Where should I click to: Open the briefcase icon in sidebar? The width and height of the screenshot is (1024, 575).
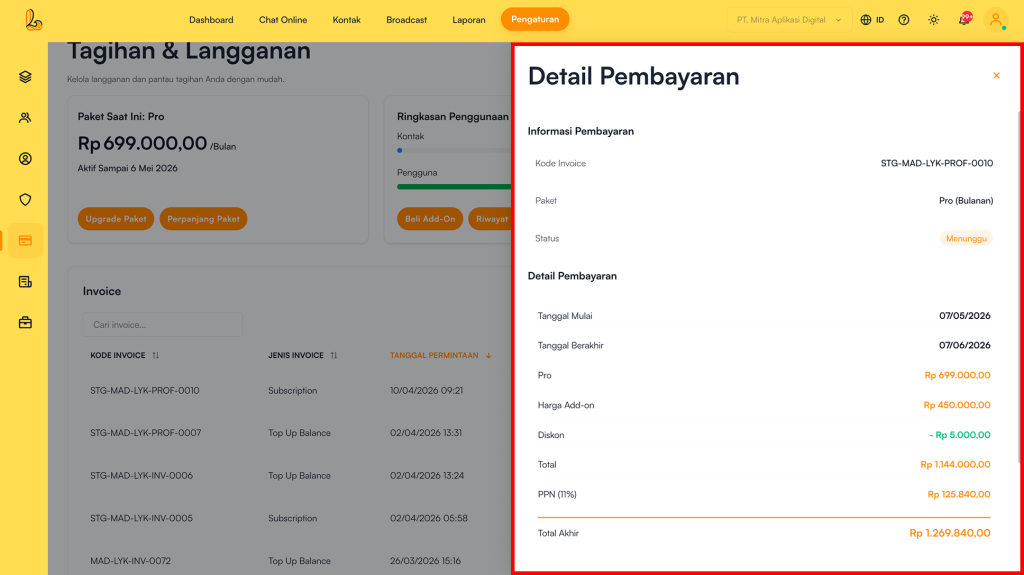(25, 323)
